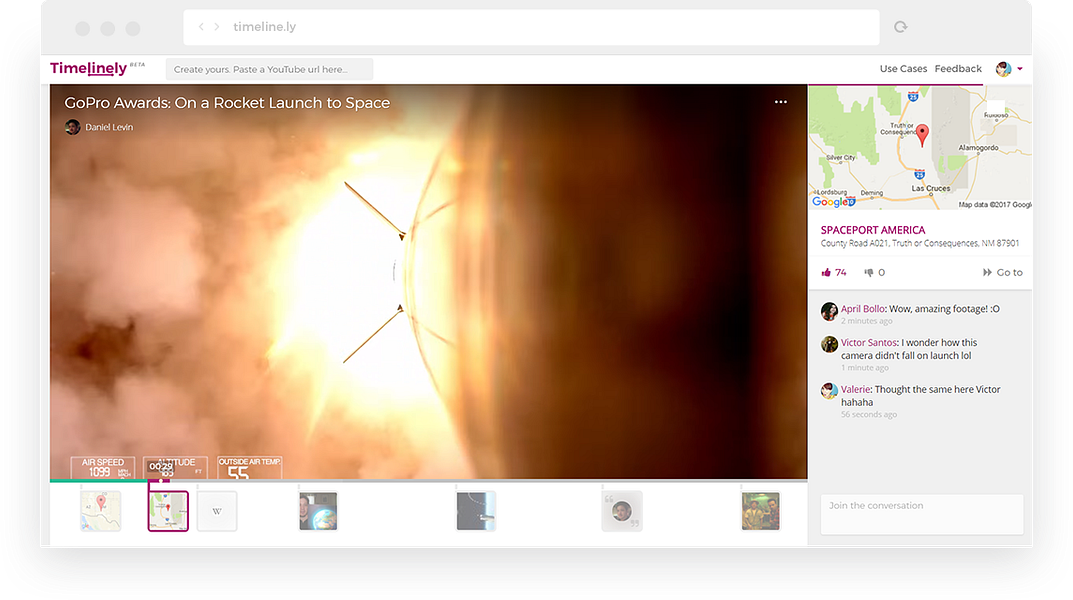Open the Feedback link

958,69
